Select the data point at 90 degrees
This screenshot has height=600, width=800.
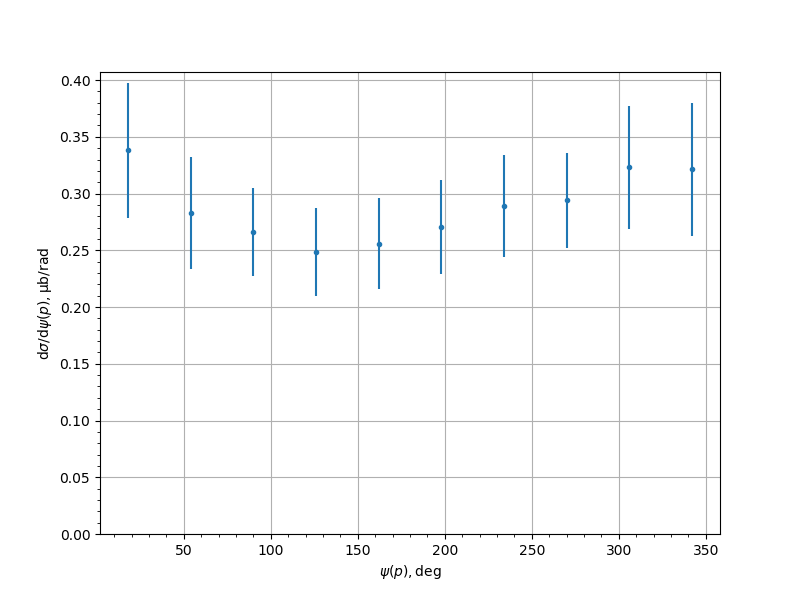(253, 232)
